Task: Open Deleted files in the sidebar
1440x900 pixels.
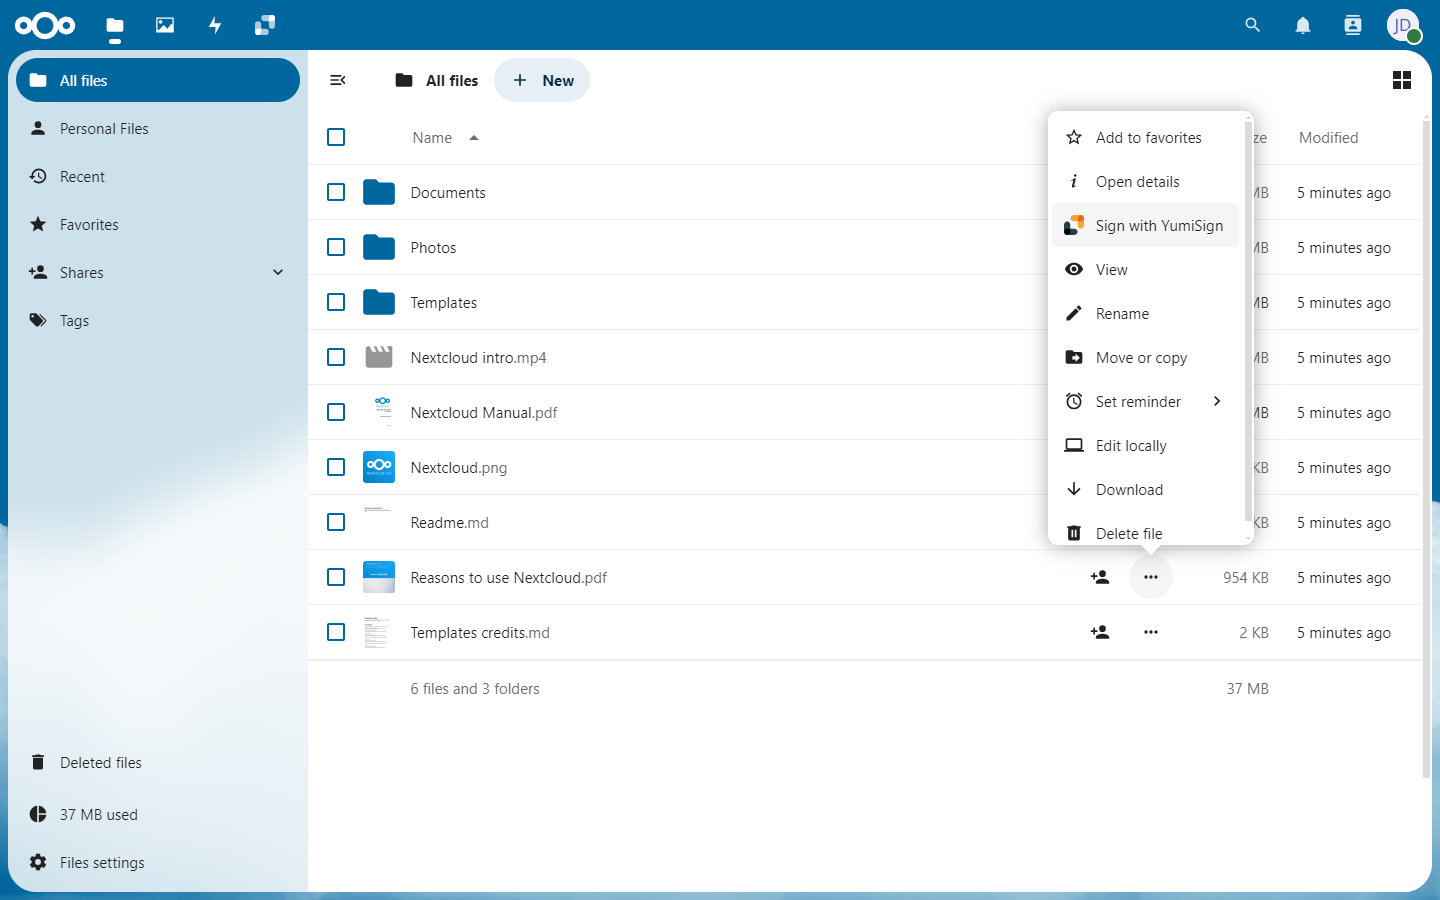Action: [158, 762]
